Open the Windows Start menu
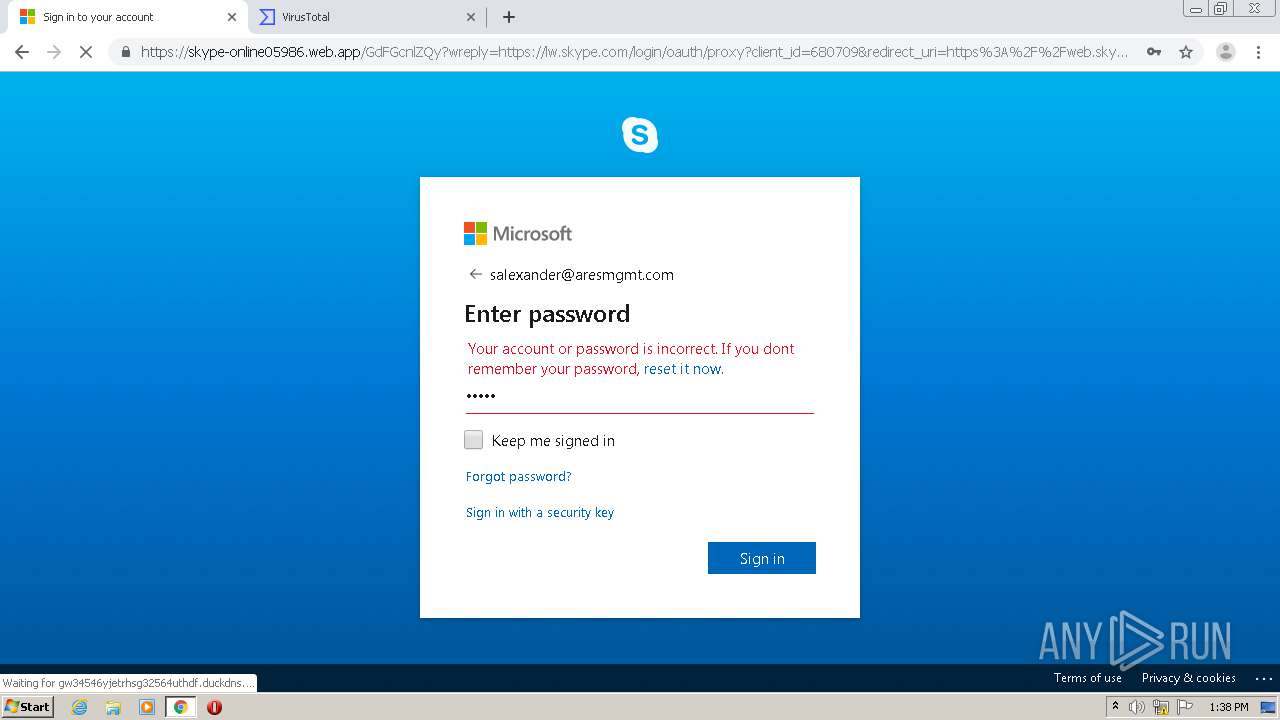The image size is (1280, 720). pyautogui.click(x=27, y=707)
